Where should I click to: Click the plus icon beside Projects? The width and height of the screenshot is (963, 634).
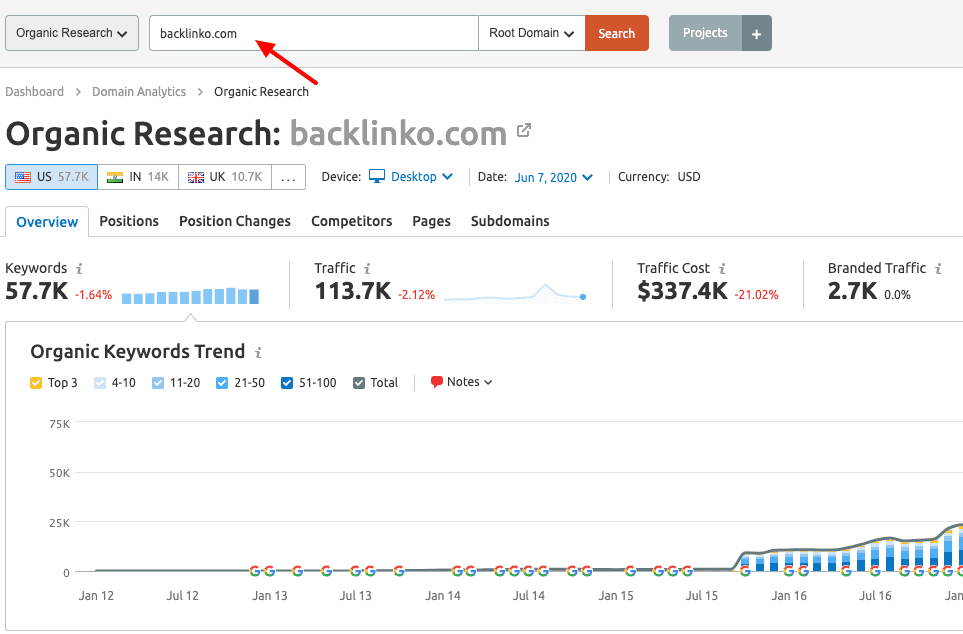coord(756,33)
